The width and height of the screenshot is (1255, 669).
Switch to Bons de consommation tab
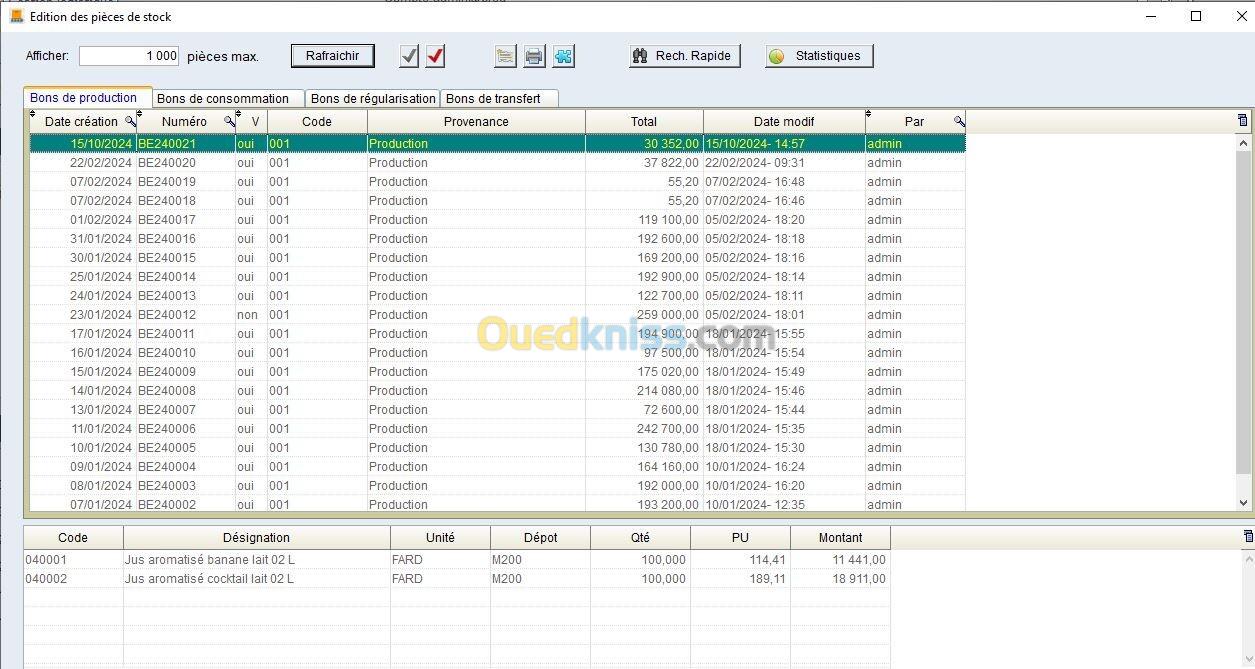coord(223,98)
